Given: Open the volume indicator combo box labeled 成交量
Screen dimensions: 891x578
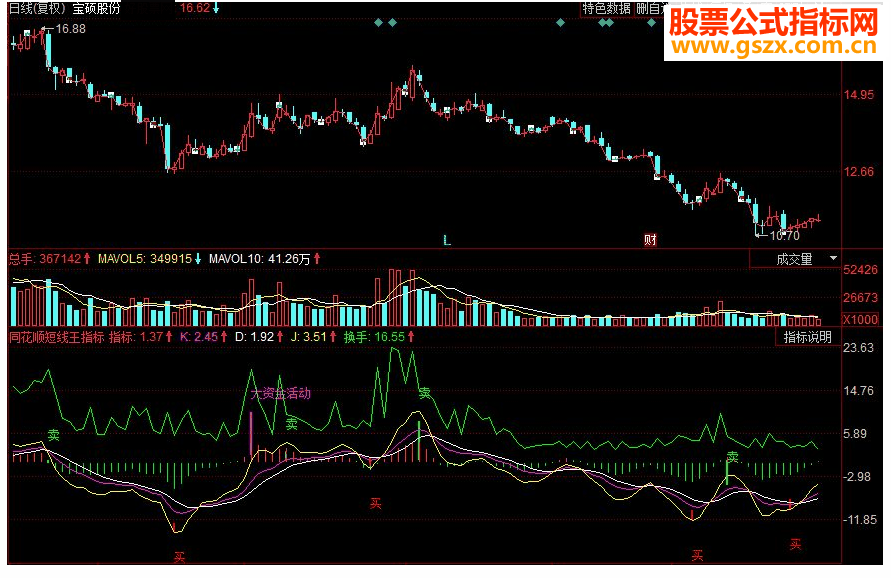Looking at the screenshot, I should tap(795, 259).
